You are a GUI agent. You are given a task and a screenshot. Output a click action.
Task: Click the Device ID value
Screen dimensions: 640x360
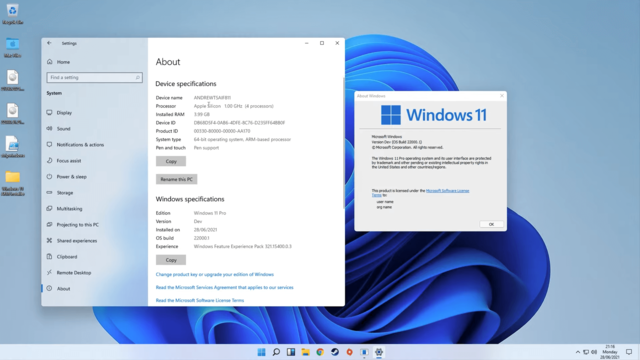[239, 123]
